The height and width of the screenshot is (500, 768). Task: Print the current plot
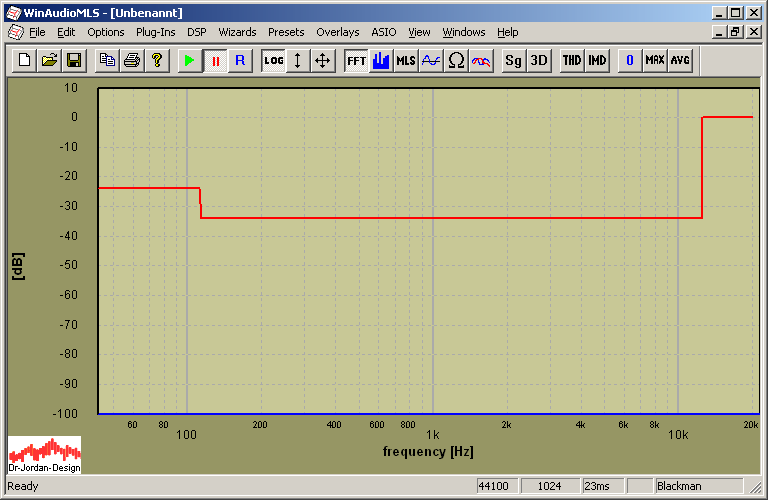[x=131, y=60]
